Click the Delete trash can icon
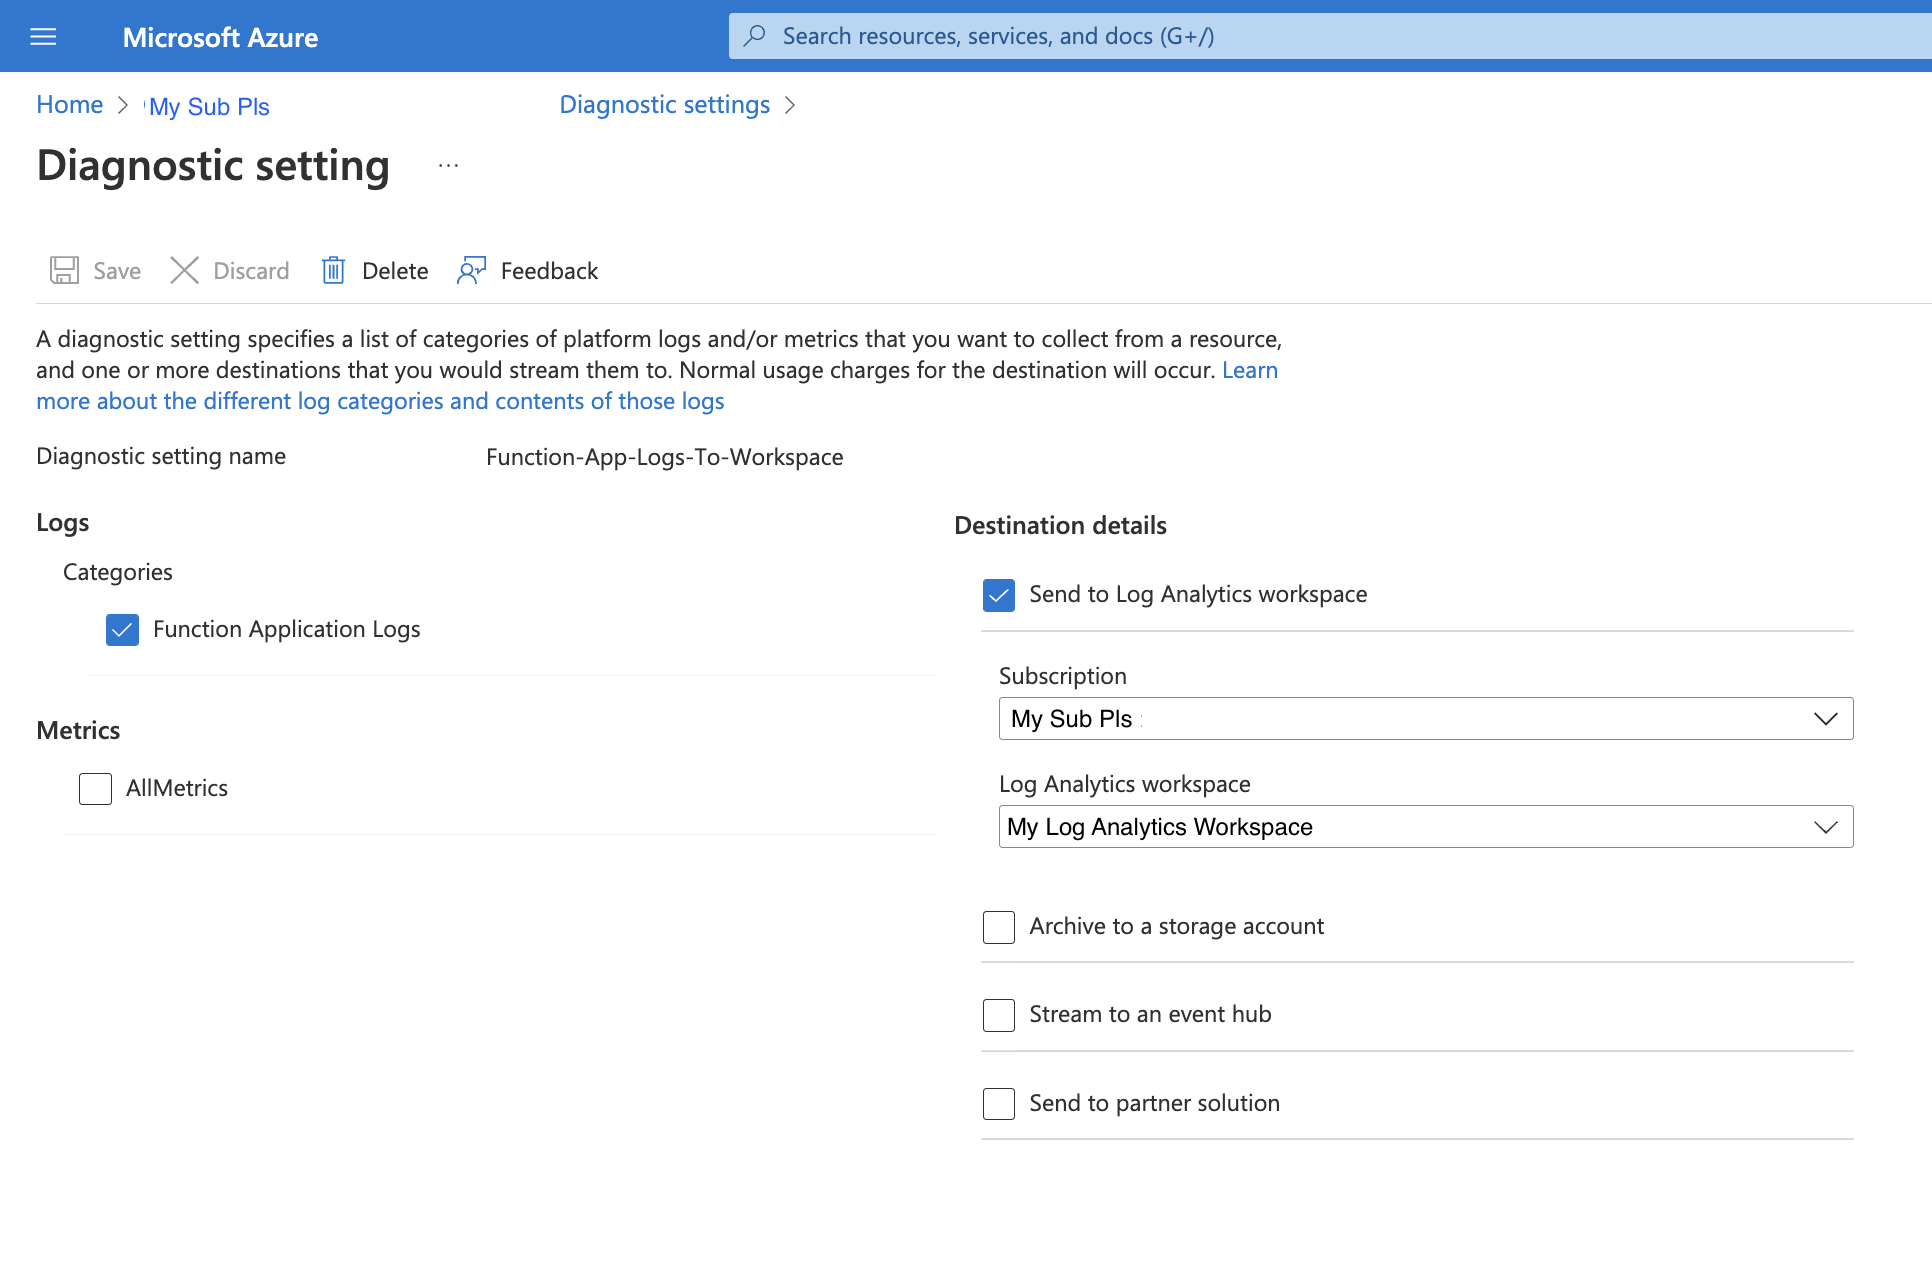The width and height of the screenshot is (1932, 1264). click(333, 270)
